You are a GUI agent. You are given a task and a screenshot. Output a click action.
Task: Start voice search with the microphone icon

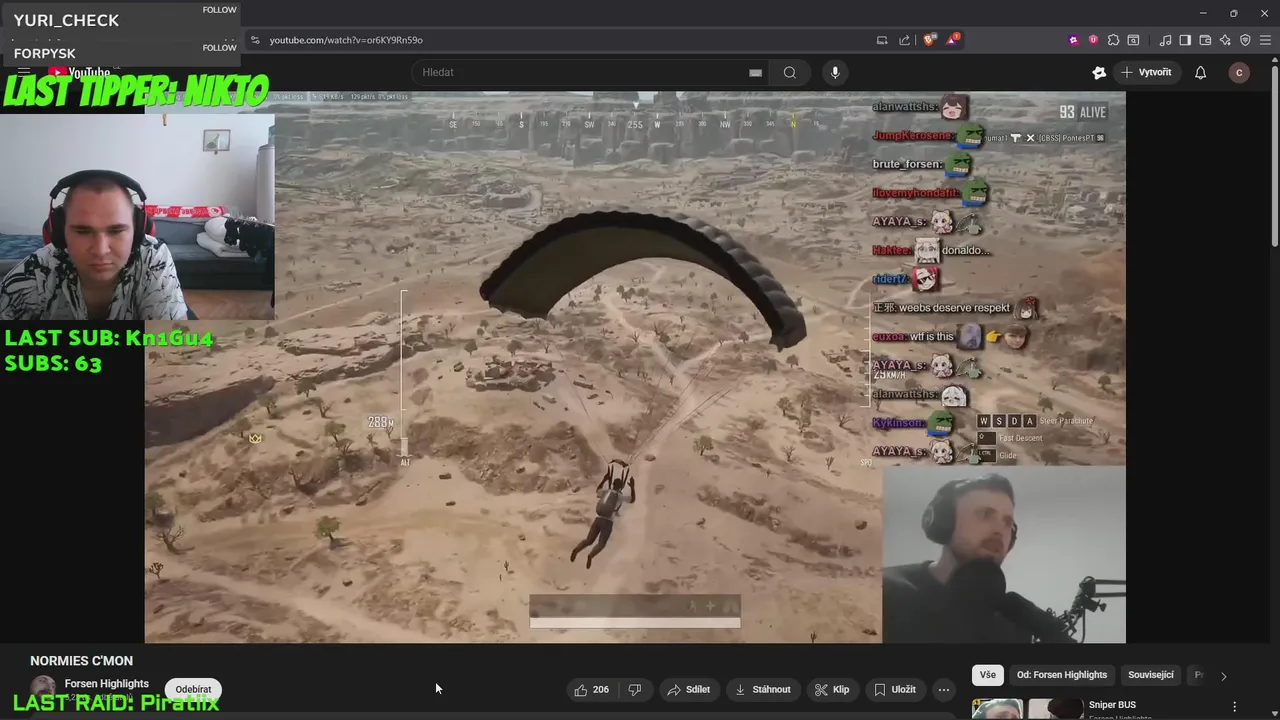(x=835, y=72)
